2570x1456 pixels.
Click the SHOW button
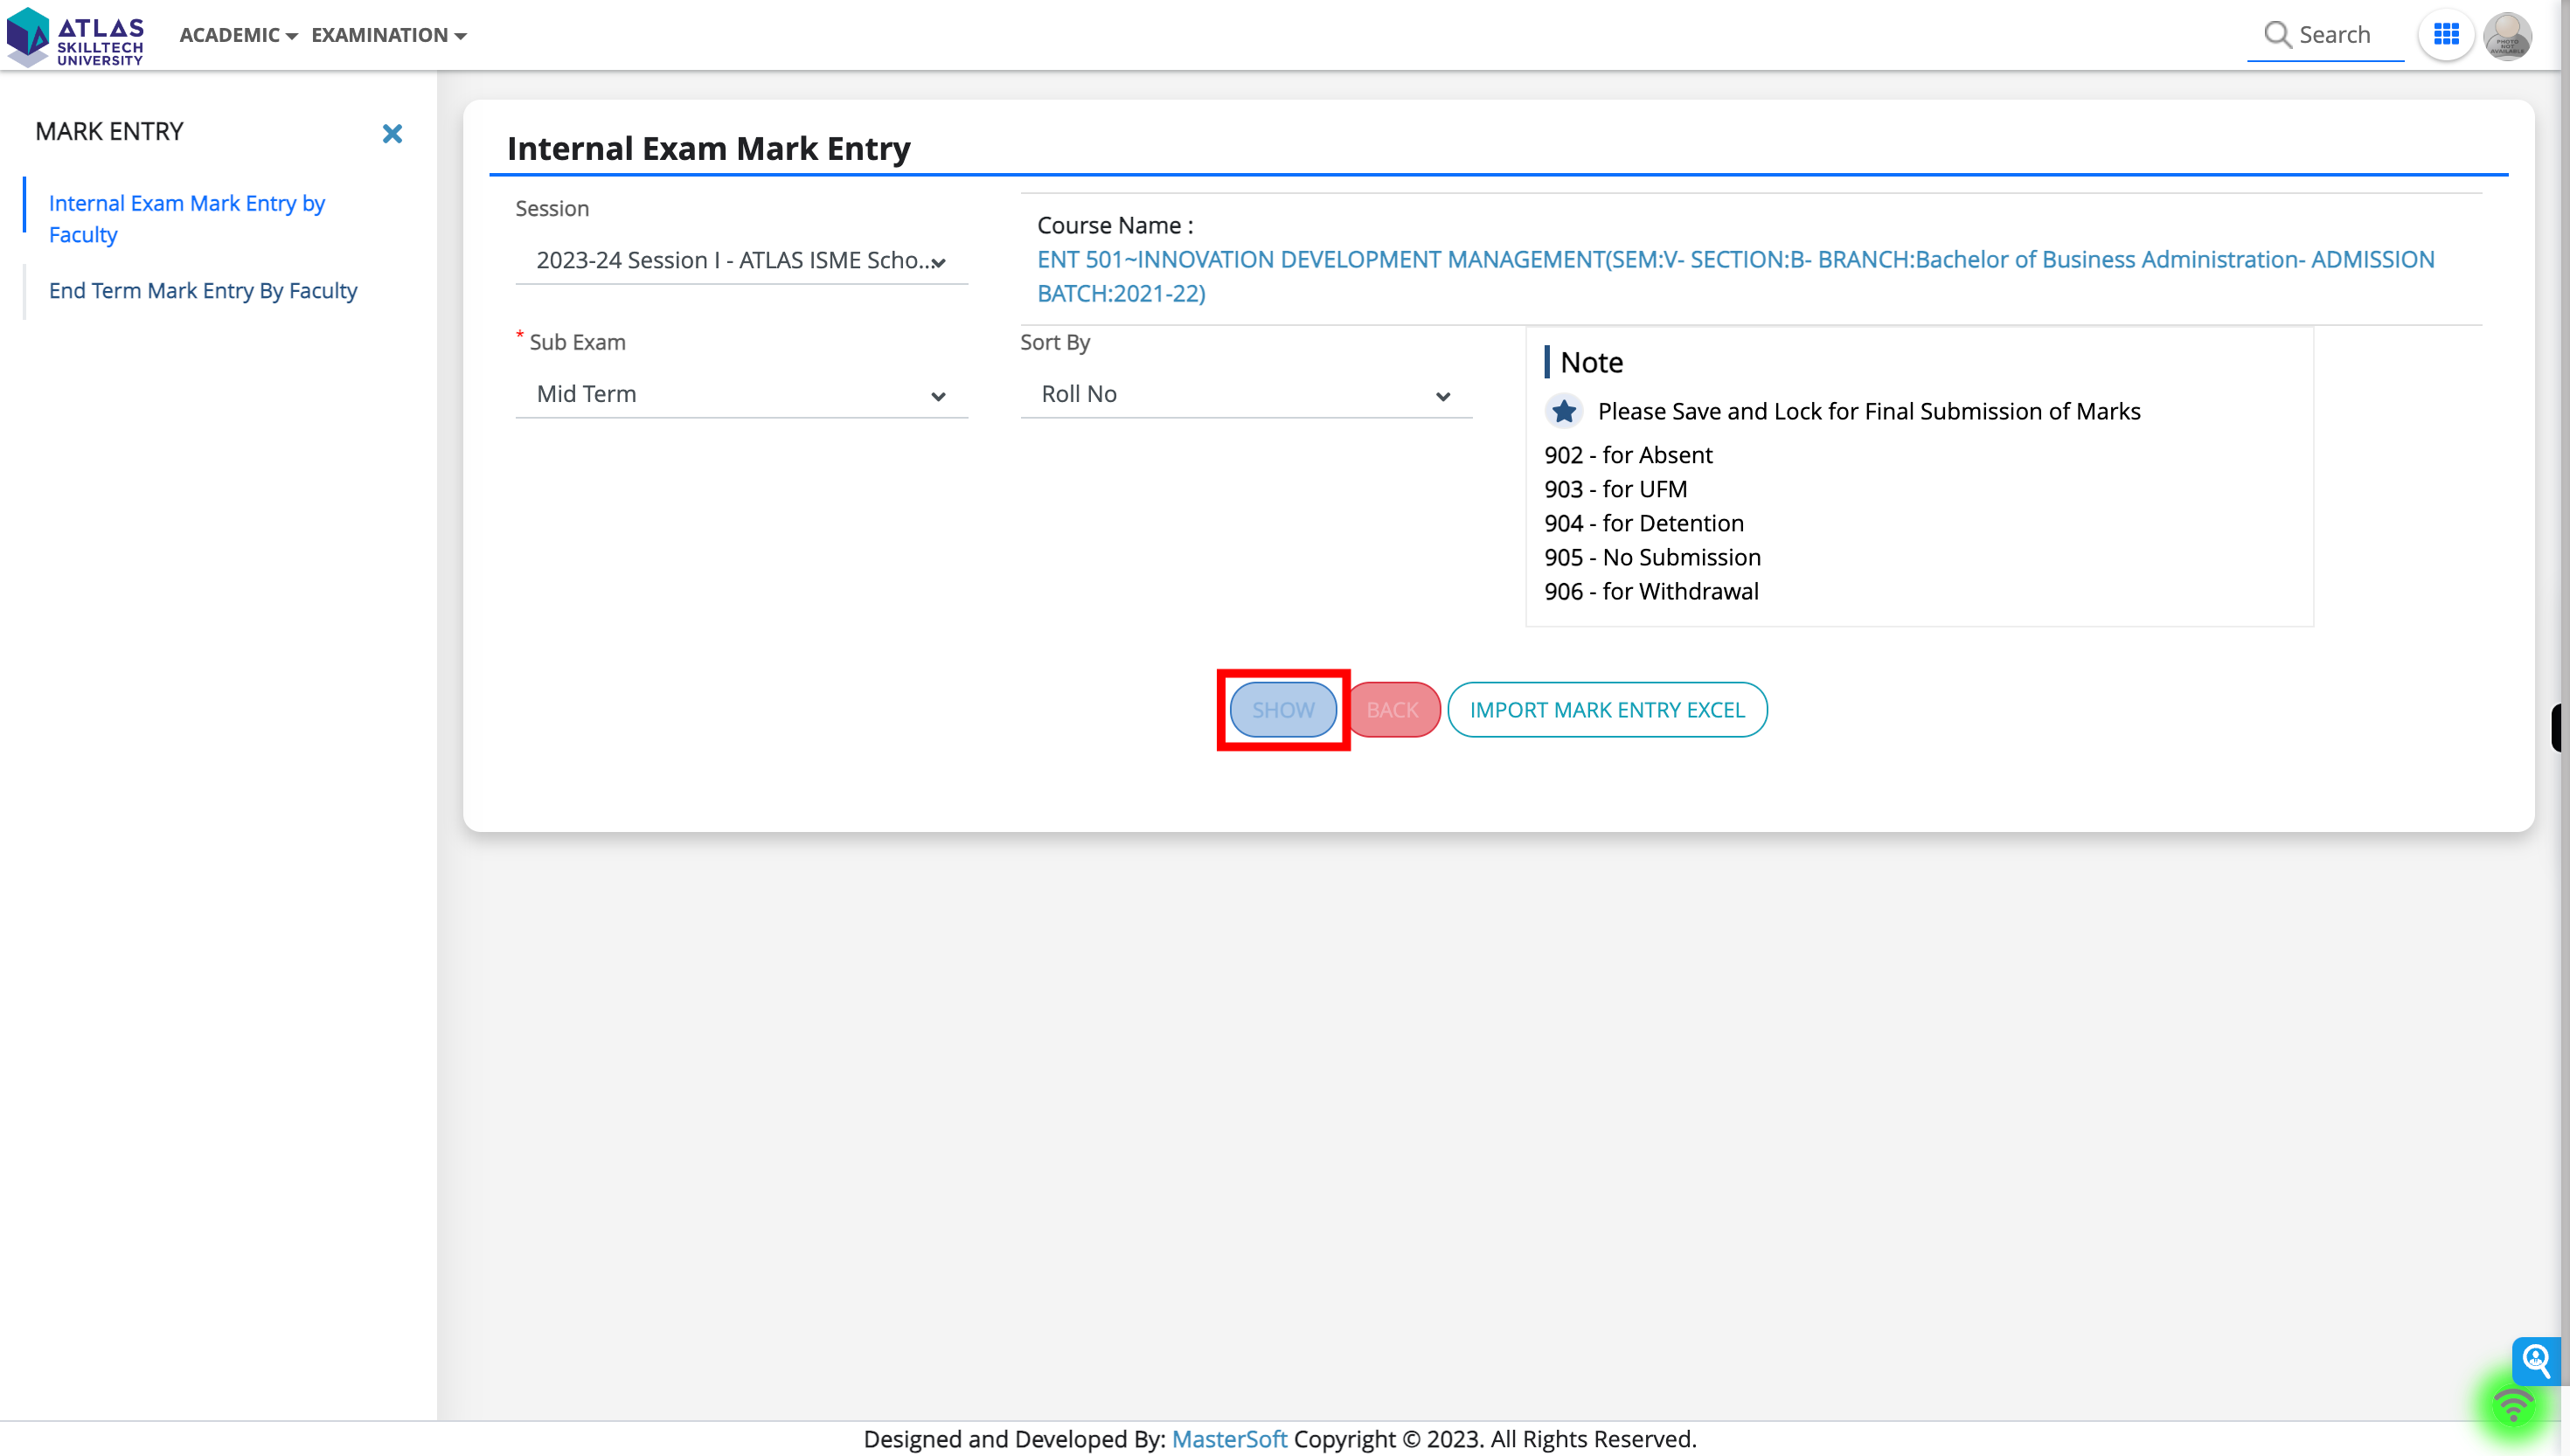point(1283,710)
